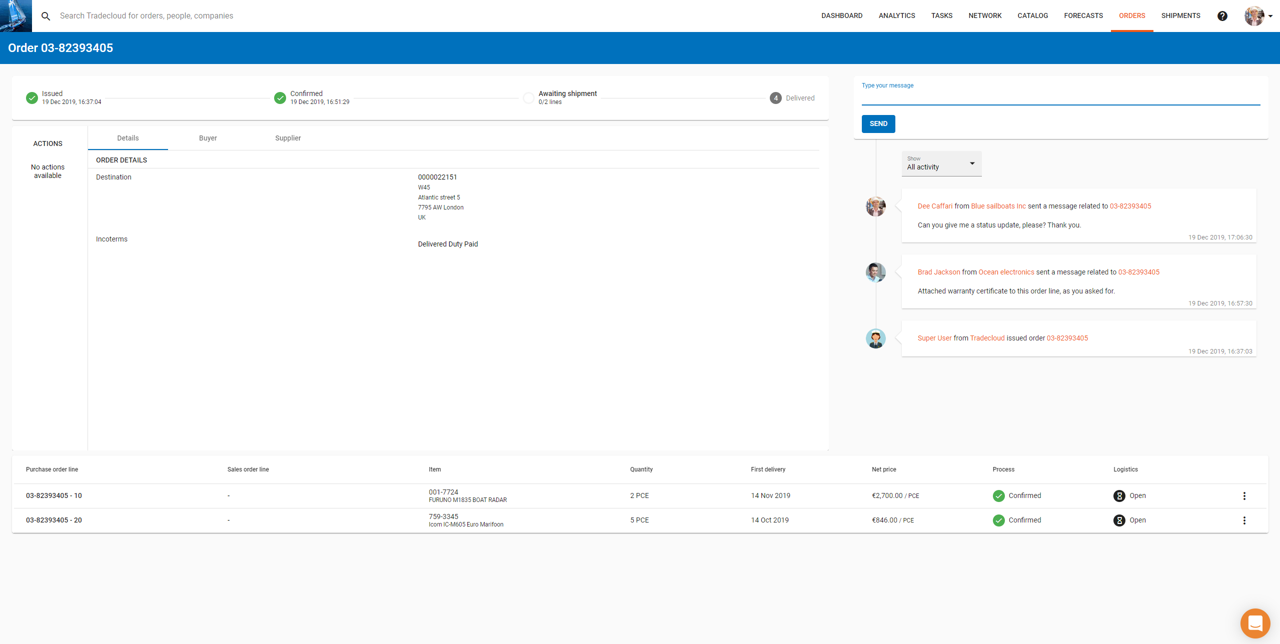Click the Purchase order line column header
This screenshot has height=644, width=1280.
[52, 470]
